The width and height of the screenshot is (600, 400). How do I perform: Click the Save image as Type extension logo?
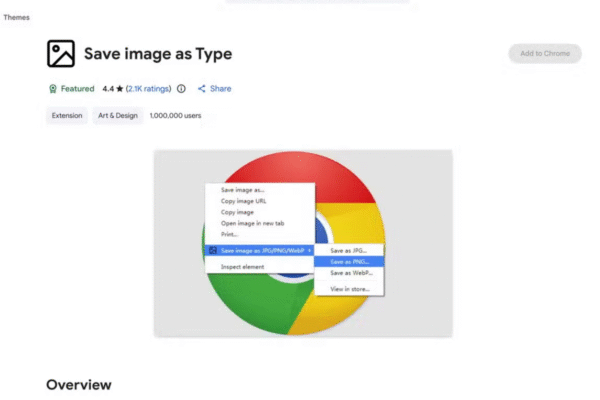[x=61, y=54]
